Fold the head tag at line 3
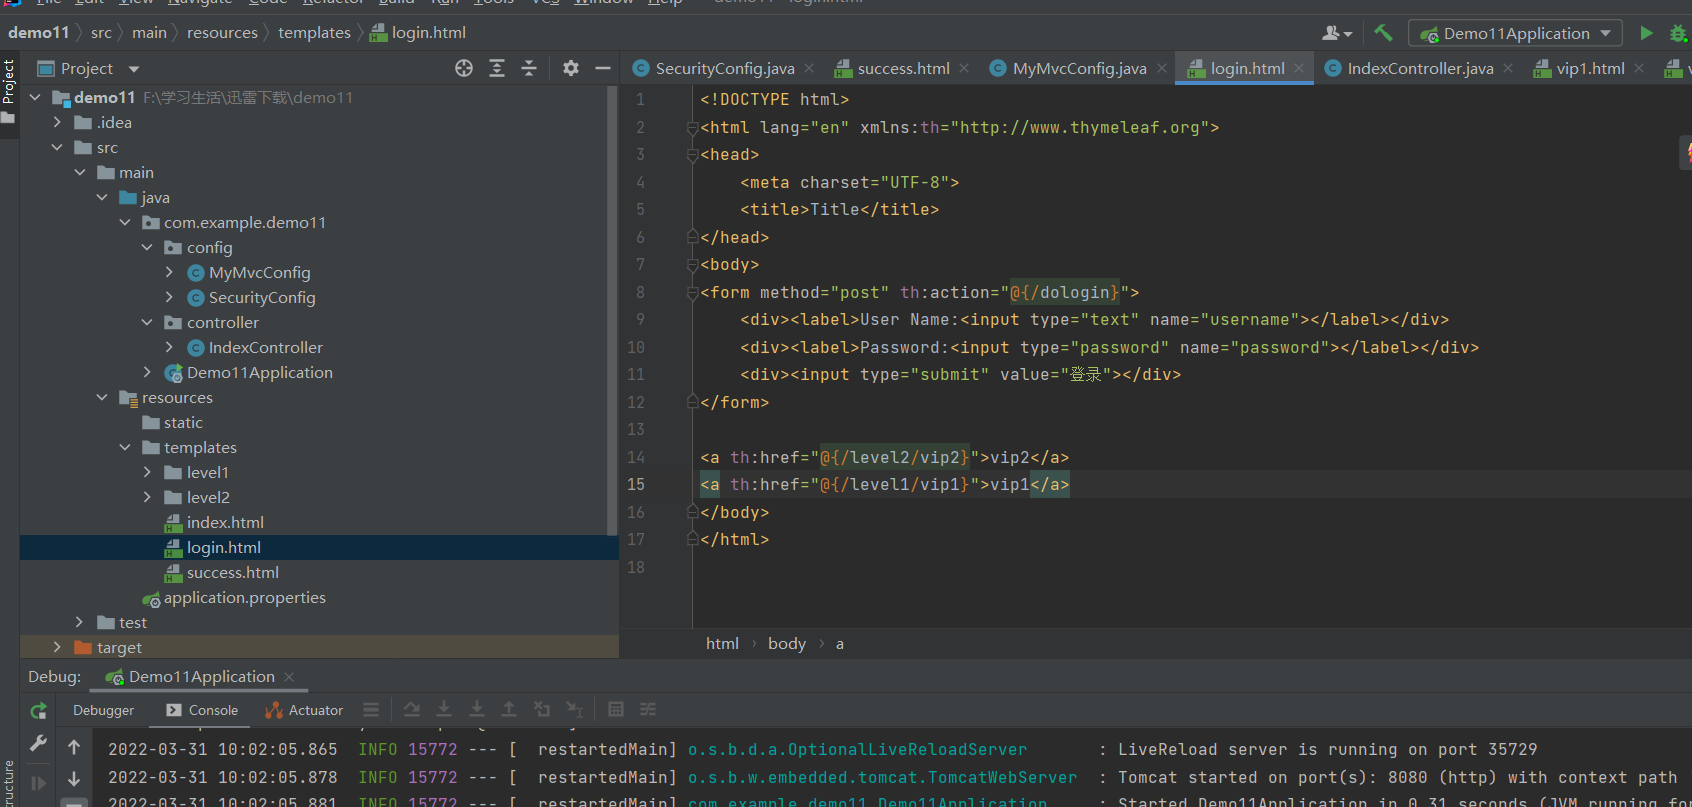This screenshot has height=807, width=1692. point(692,155)
